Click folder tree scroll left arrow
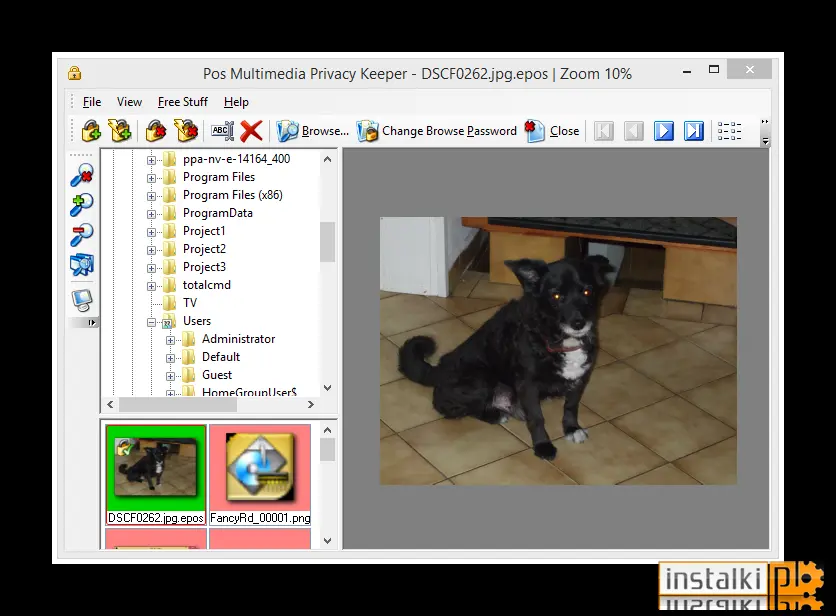Screen dimensions: 836x616 (x=110, y=405)
